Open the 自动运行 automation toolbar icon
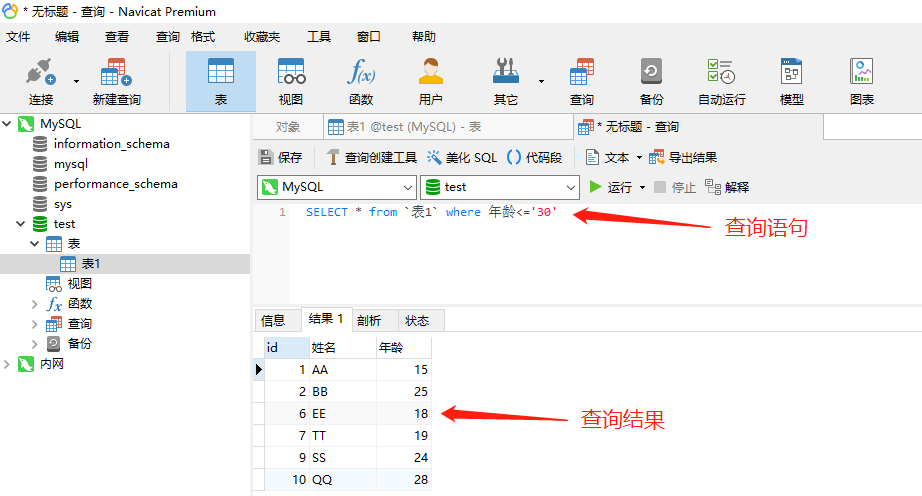 (x=721, y=81)
